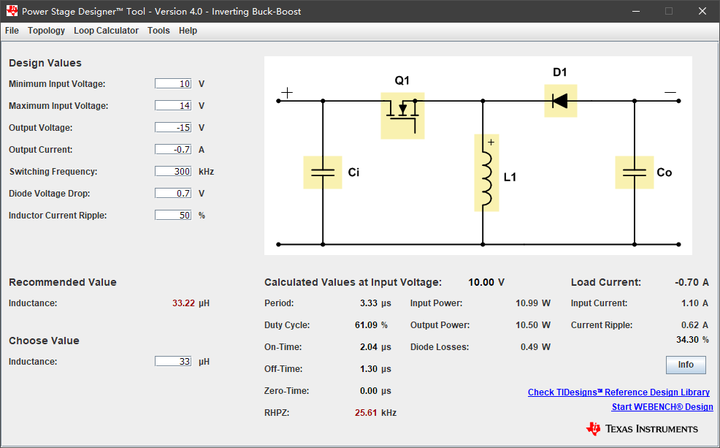Click the Zero-Time value 0.00

click(x=369, y=391)
